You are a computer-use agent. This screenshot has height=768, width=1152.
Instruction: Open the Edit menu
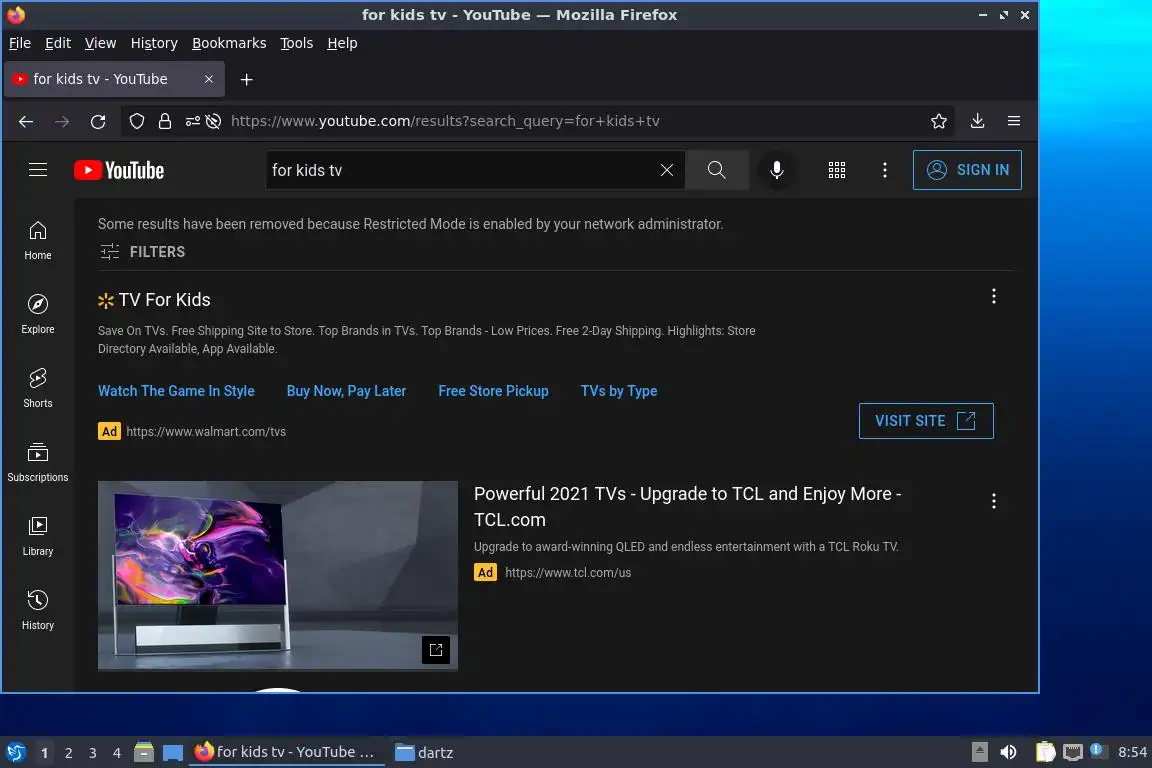57,43
